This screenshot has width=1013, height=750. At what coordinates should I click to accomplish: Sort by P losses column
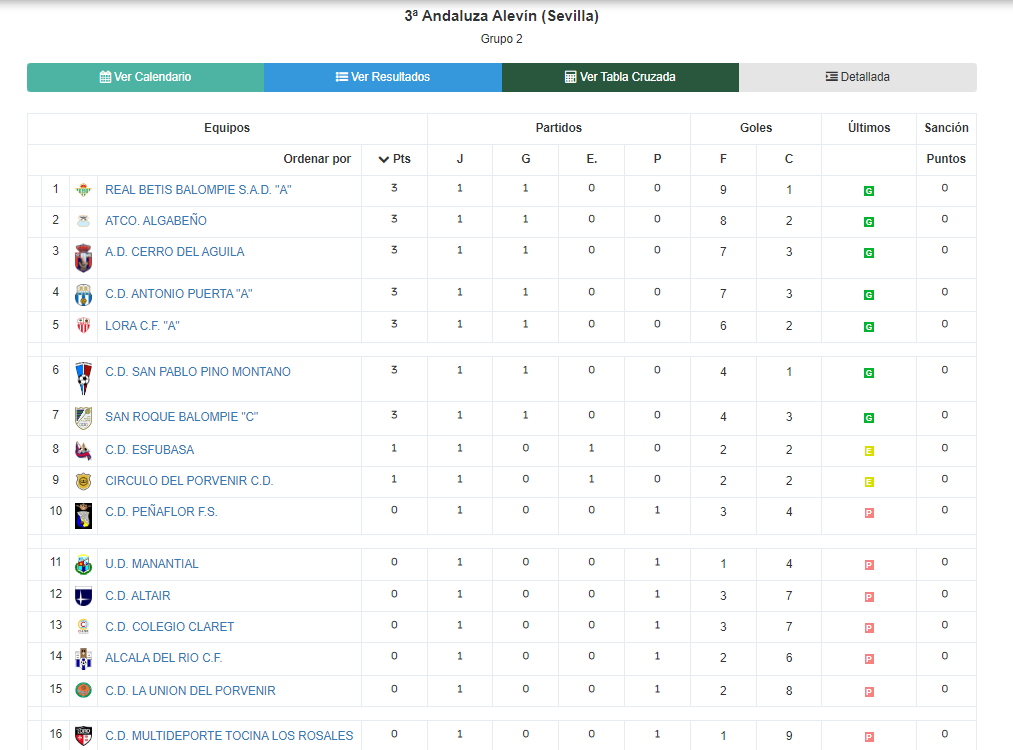(x=657, y=159)
